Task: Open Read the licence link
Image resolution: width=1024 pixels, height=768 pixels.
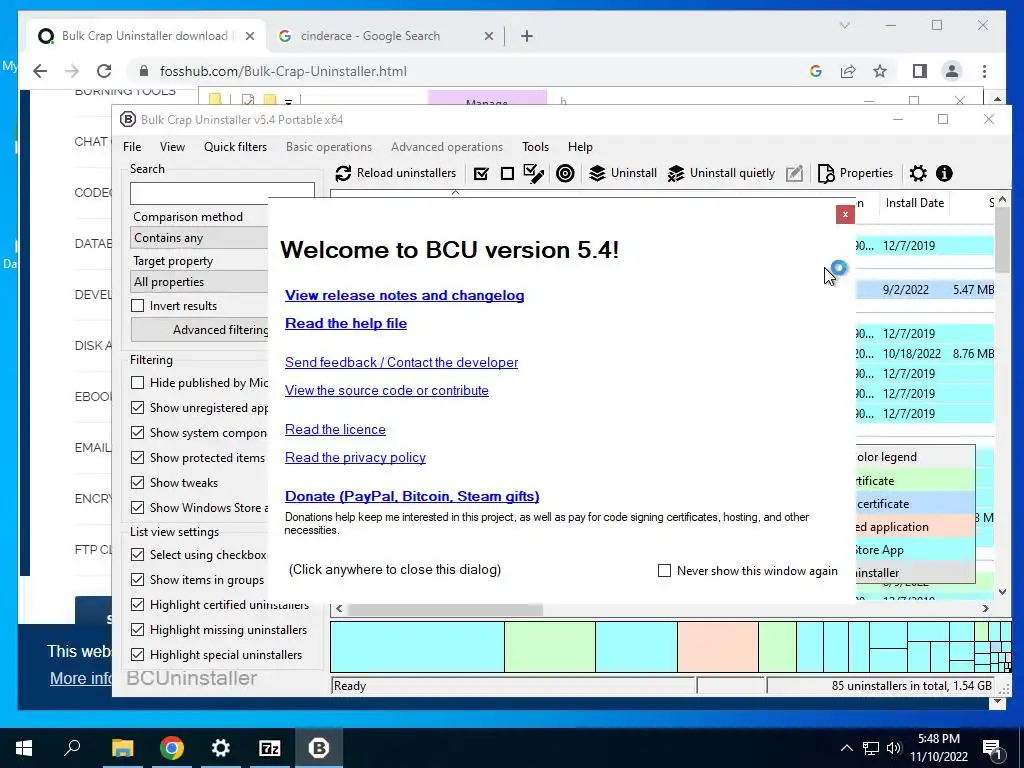Action: tap(335, 430)
